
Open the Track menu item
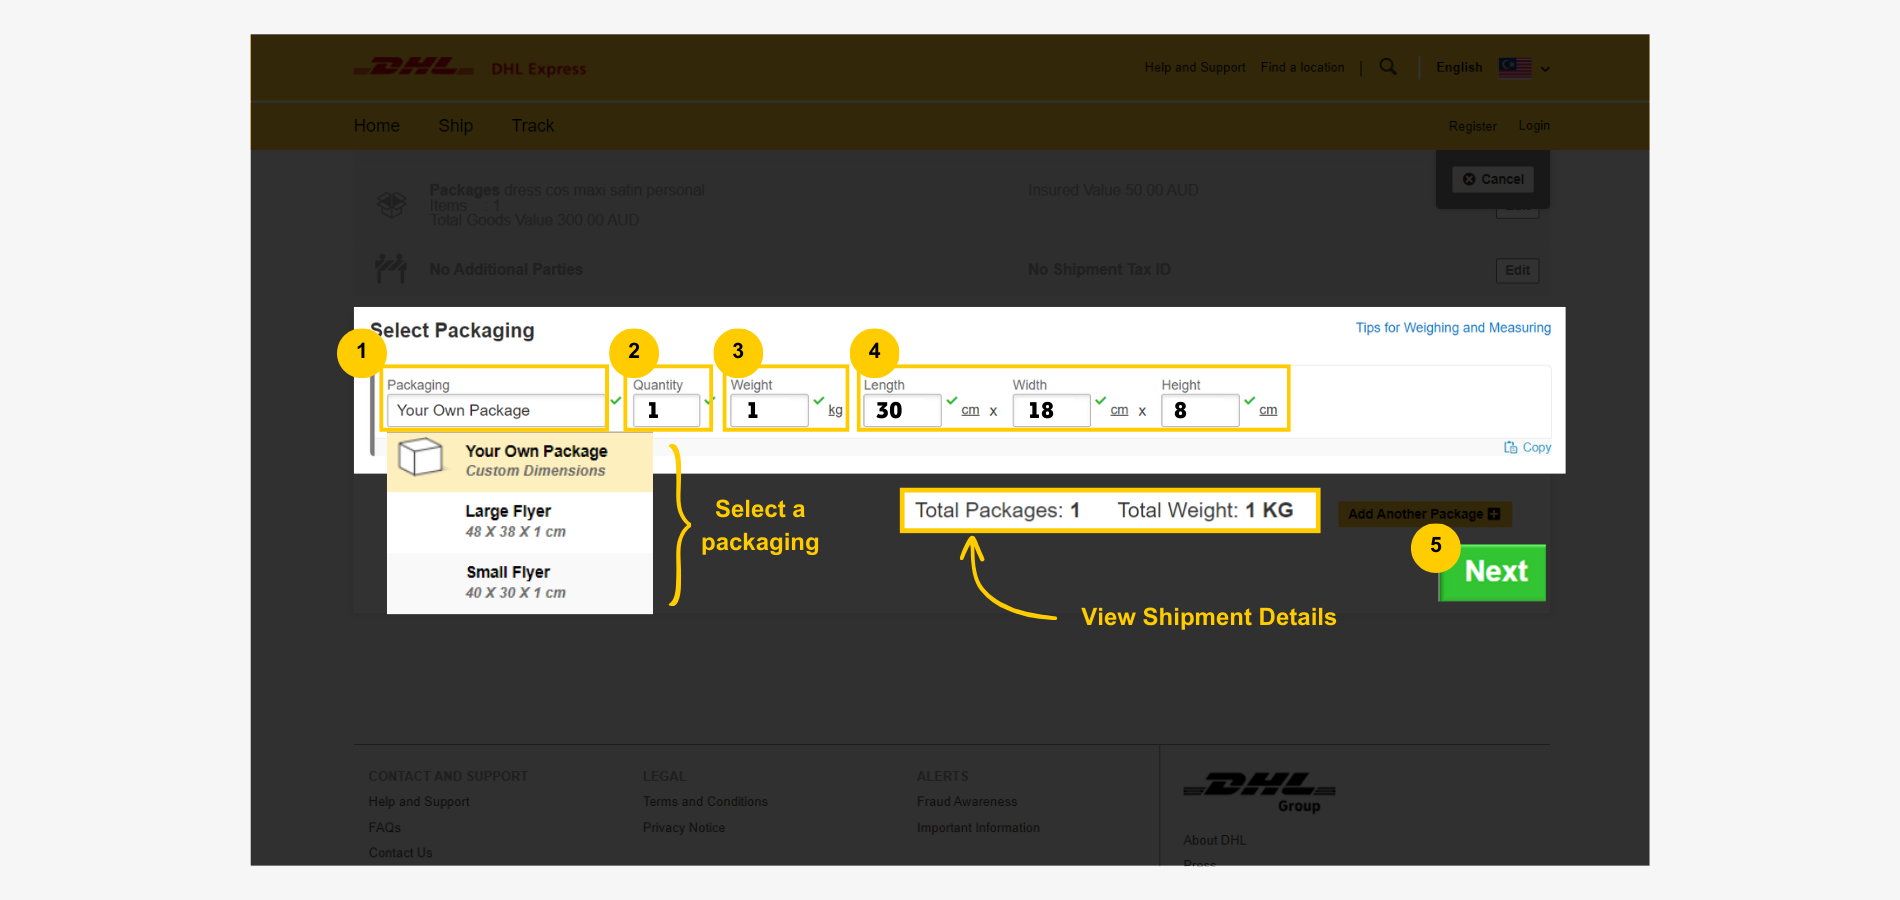(533, 126)
